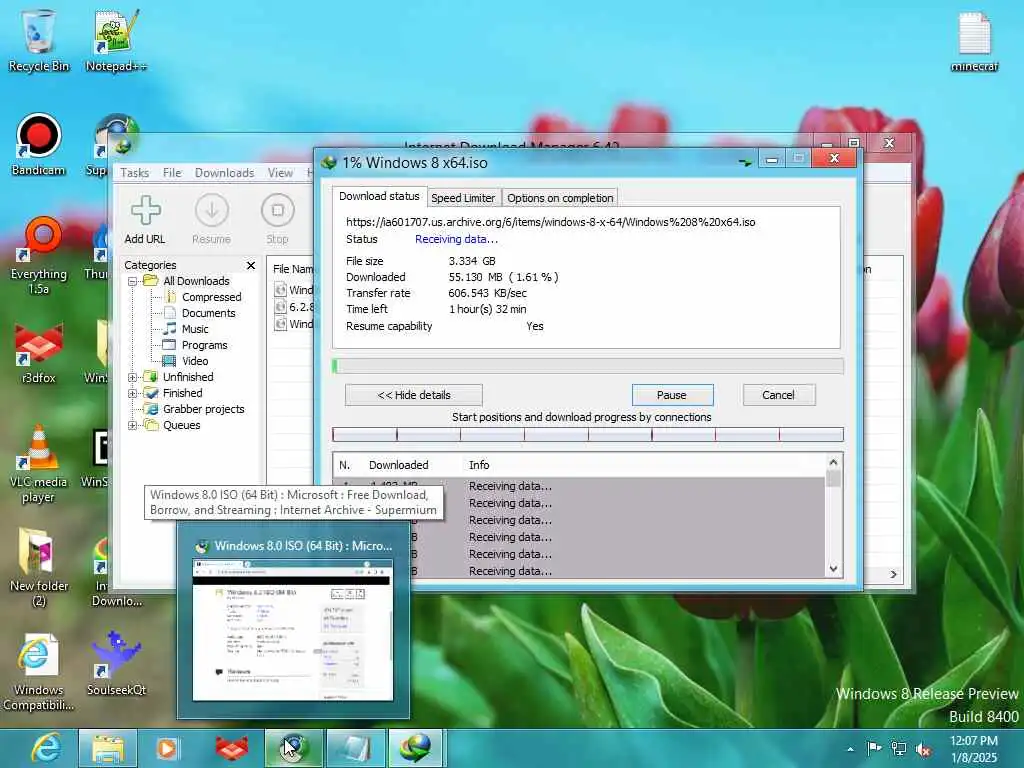Cancel the Windows 8 x64.iso download
Viewport: 1024px width, 768px height.
(778, 395)
